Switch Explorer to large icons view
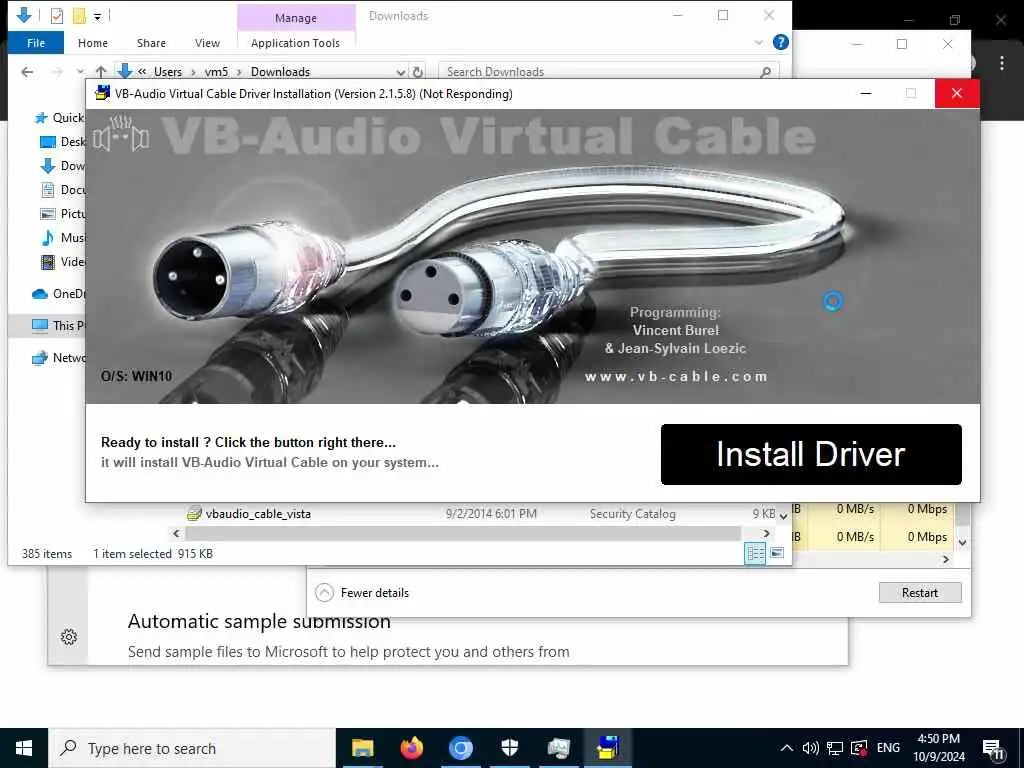This screenshot has height=768, width=1024. pos(777,554)
